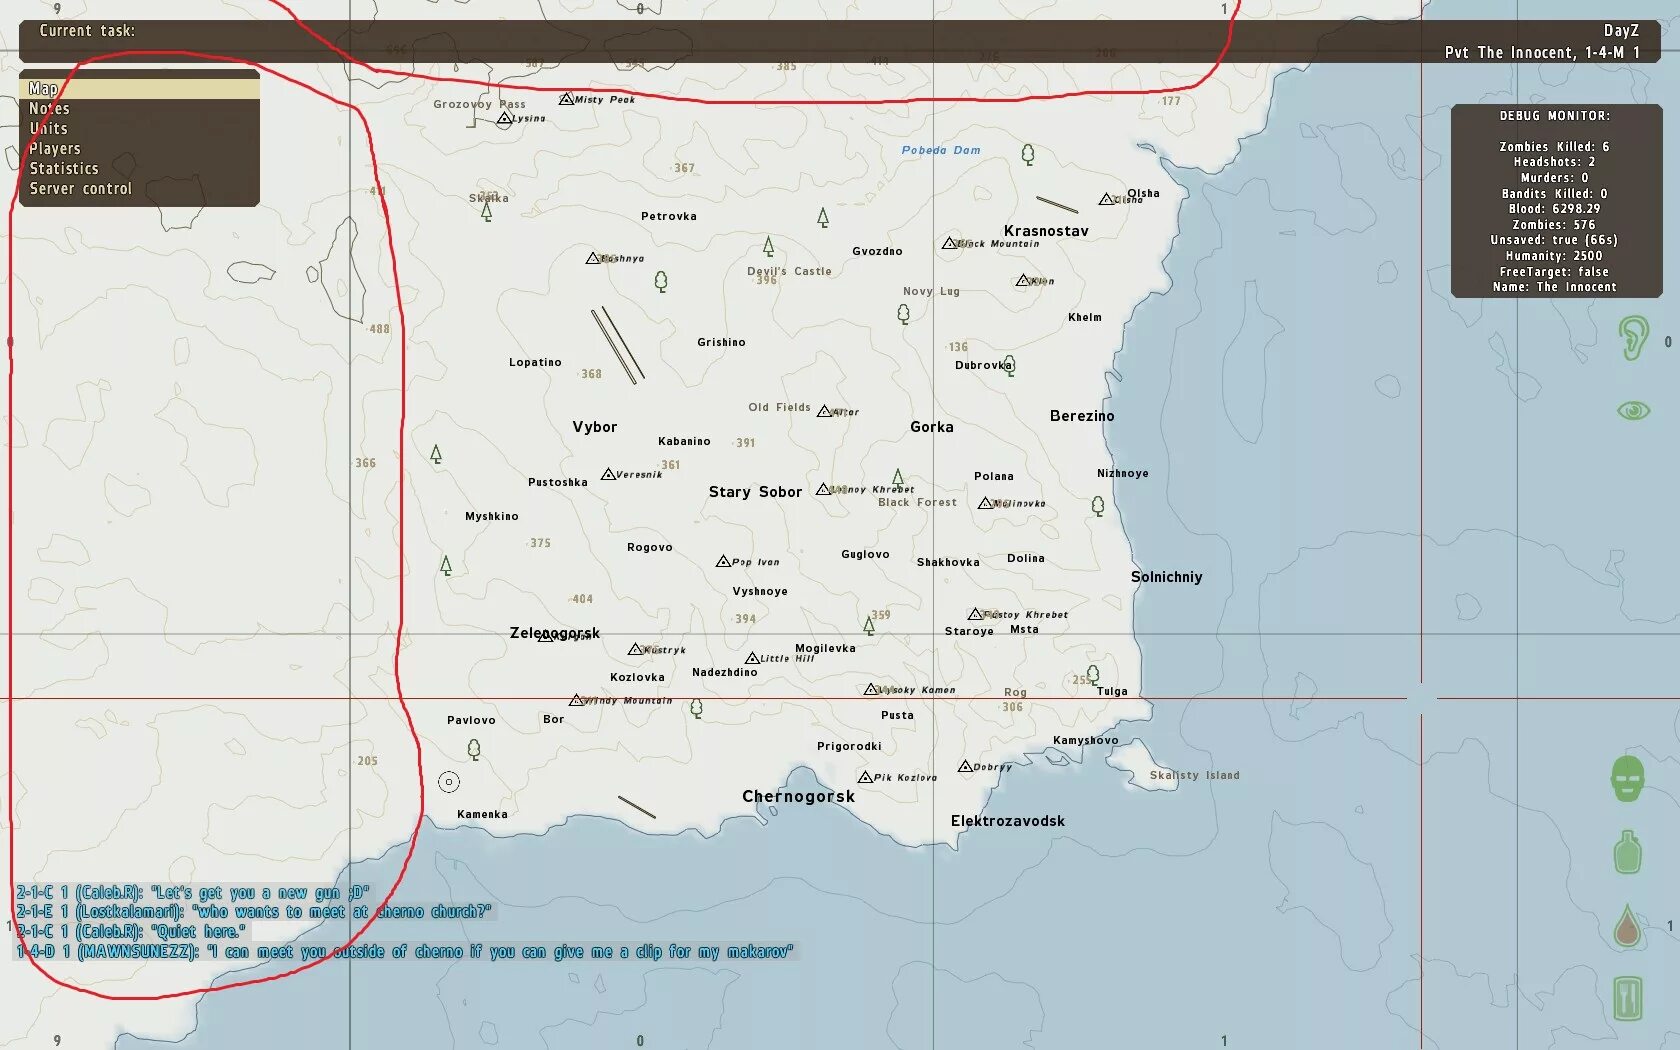
Task: Click the Current task header text
Action: click(87, 31)
